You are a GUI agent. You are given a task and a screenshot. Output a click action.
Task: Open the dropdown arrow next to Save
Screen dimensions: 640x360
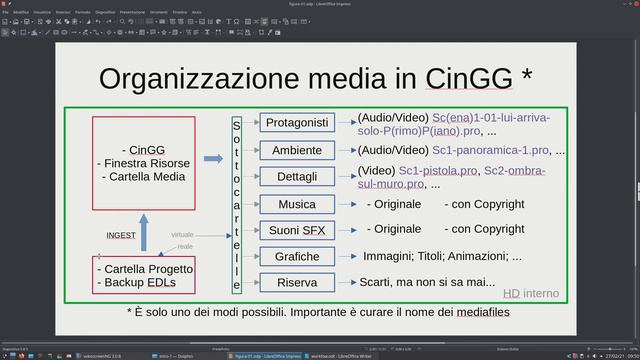pyautogui.click(x=32, y=22)
